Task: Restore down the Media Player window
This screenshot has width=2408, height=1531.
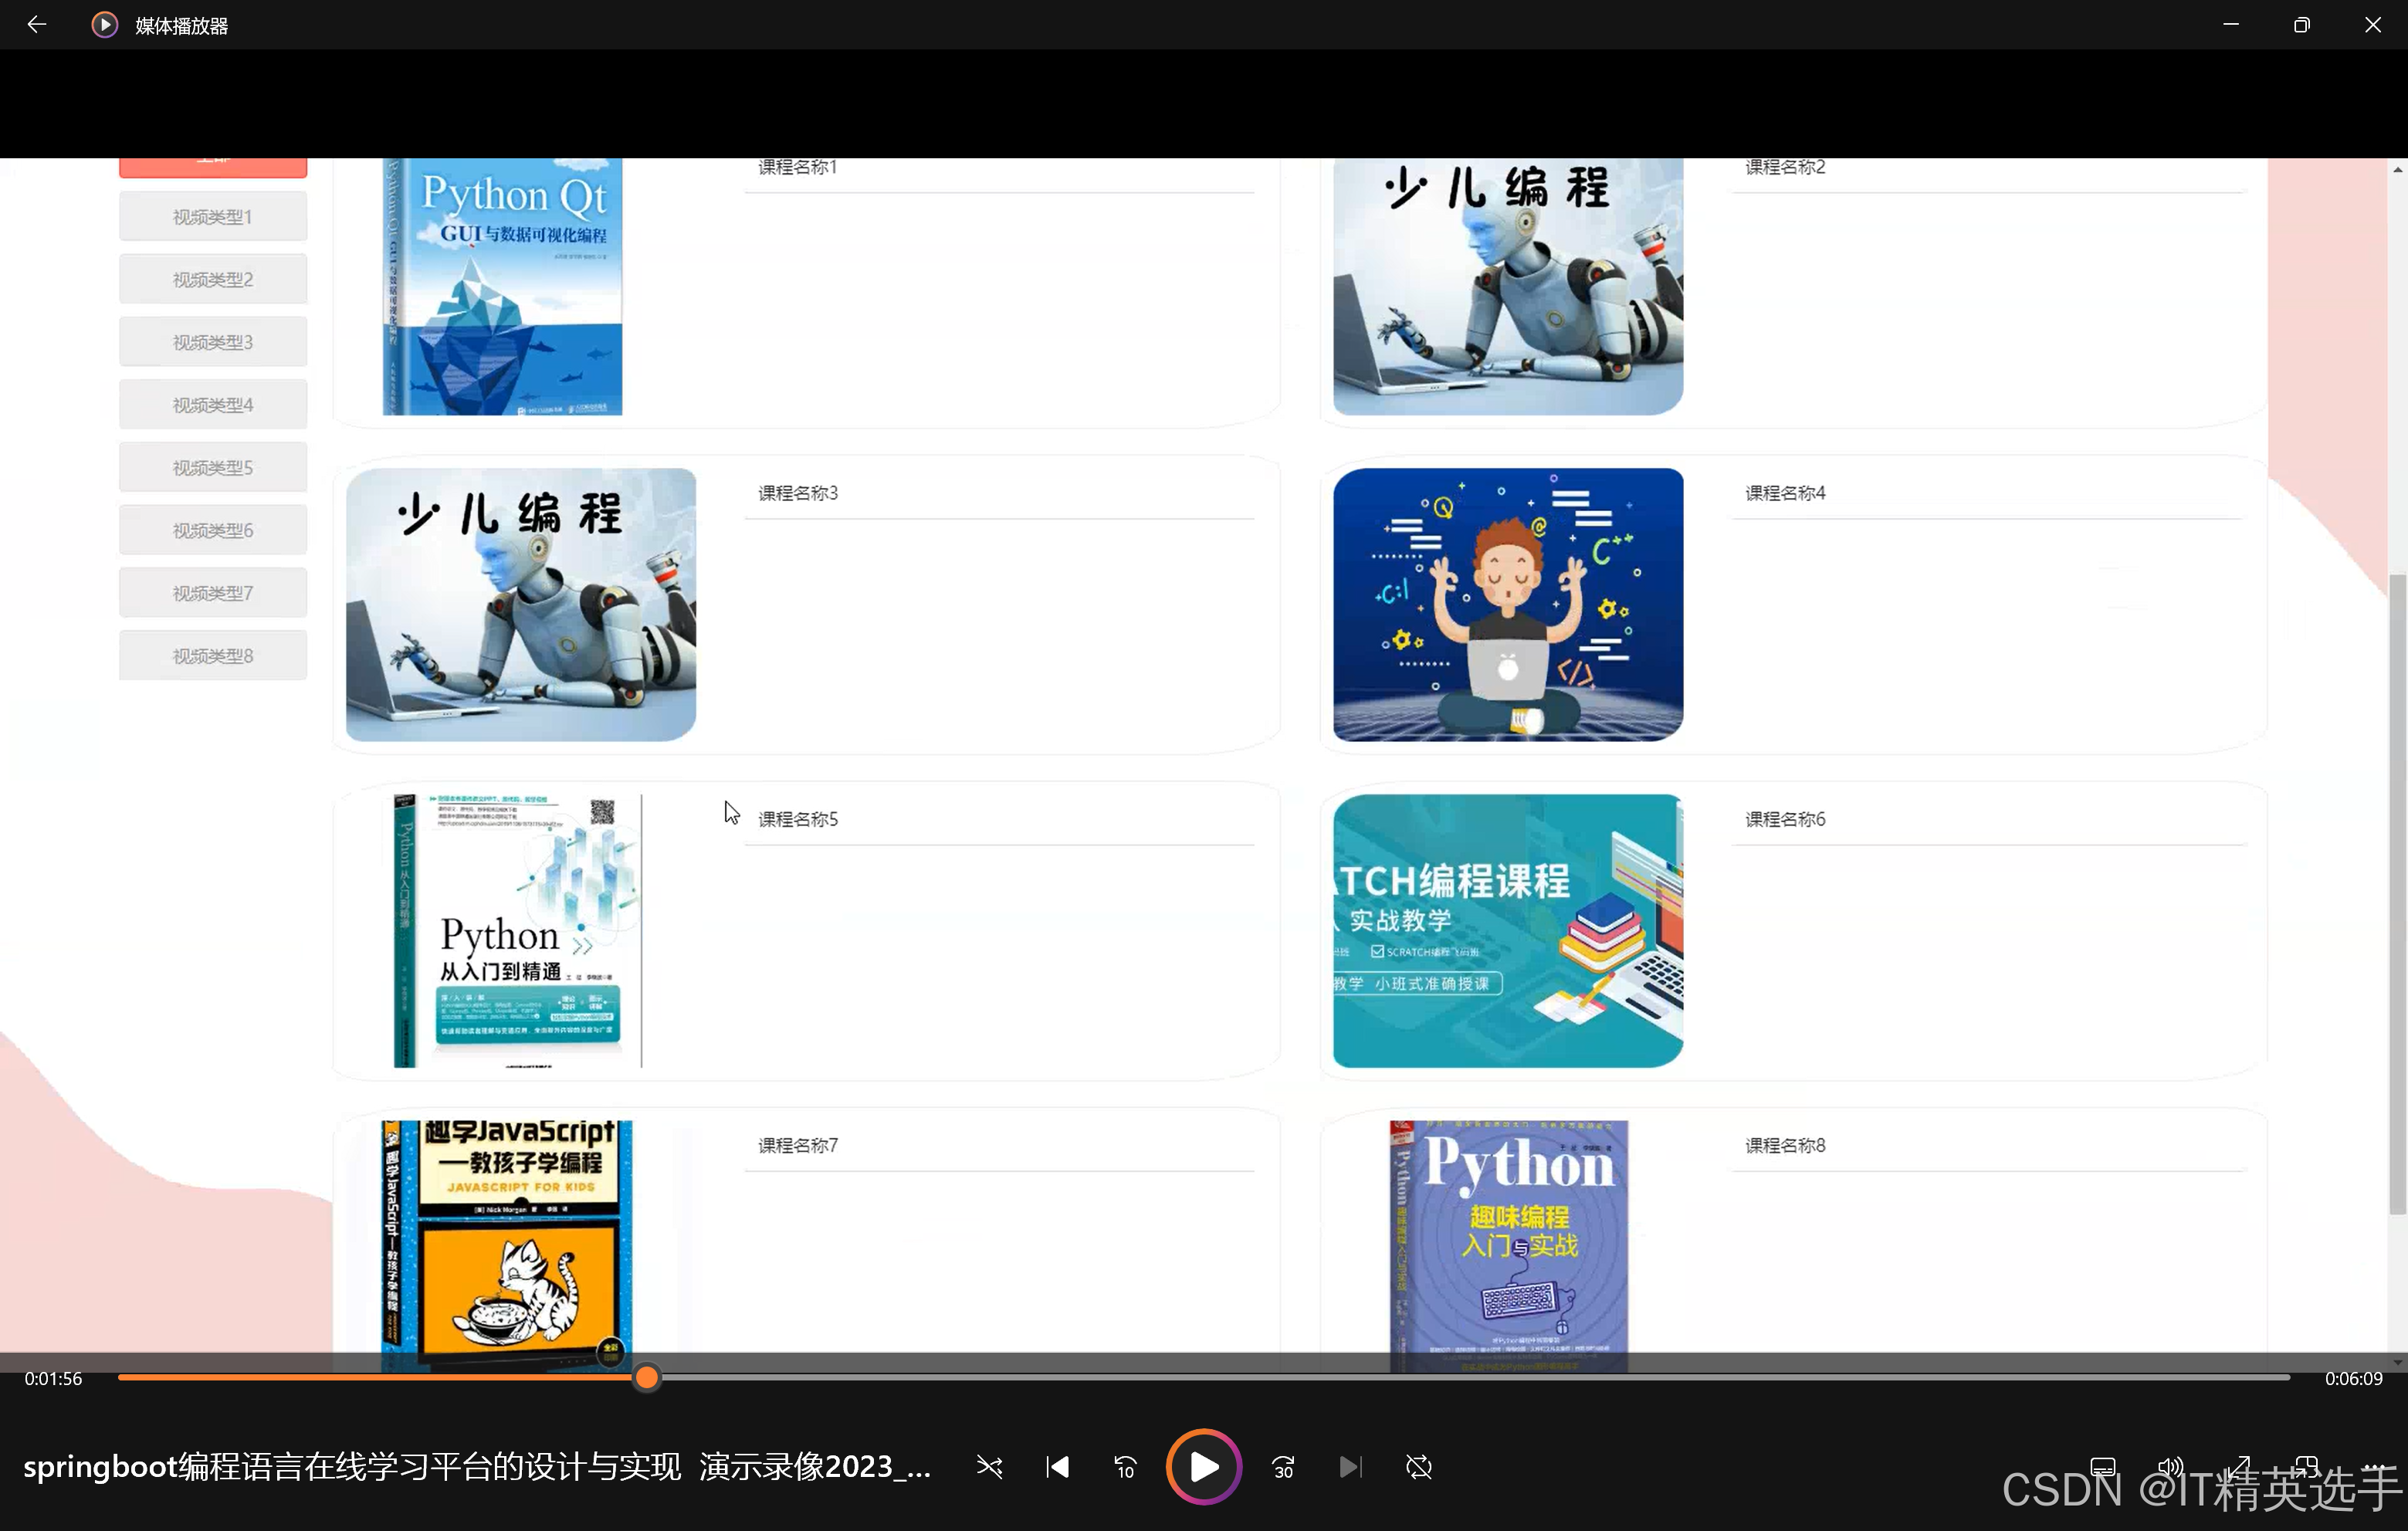Action: coord(2302,24)
